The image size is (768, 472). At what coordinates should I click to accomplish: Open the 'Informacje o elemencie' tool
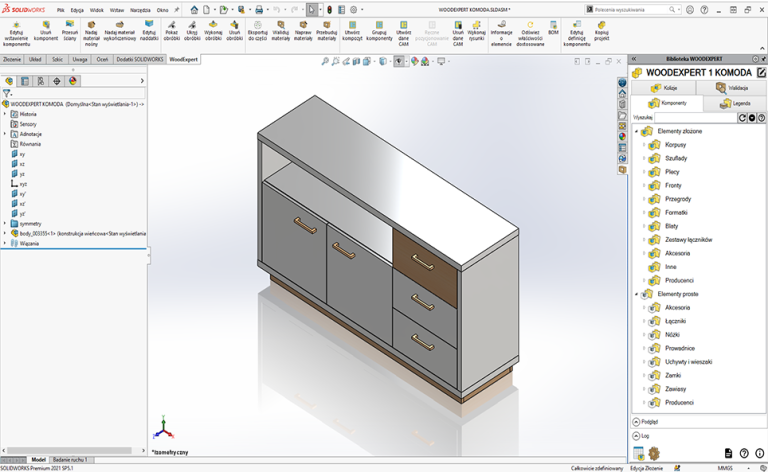pyautogui.click(x=501, y=24)
